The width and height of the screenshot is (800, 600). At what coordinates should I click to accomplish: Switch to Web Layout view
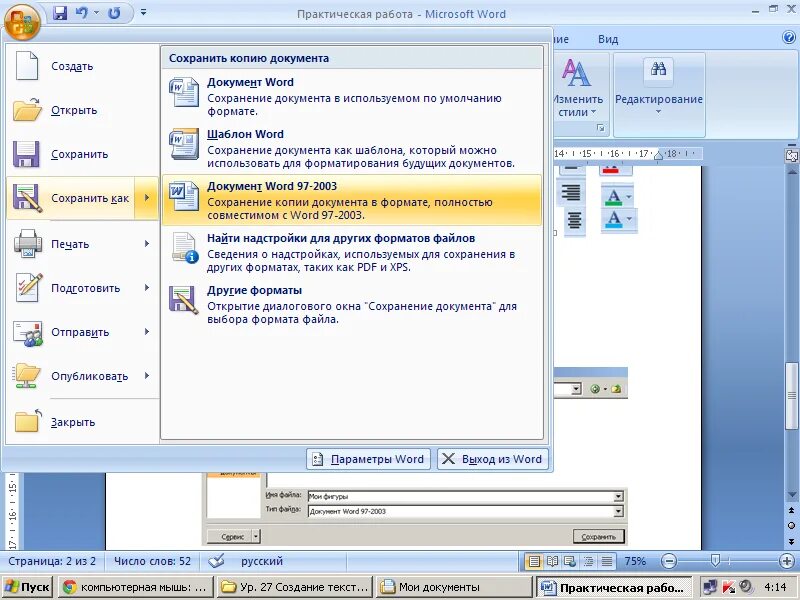point(570,562)
